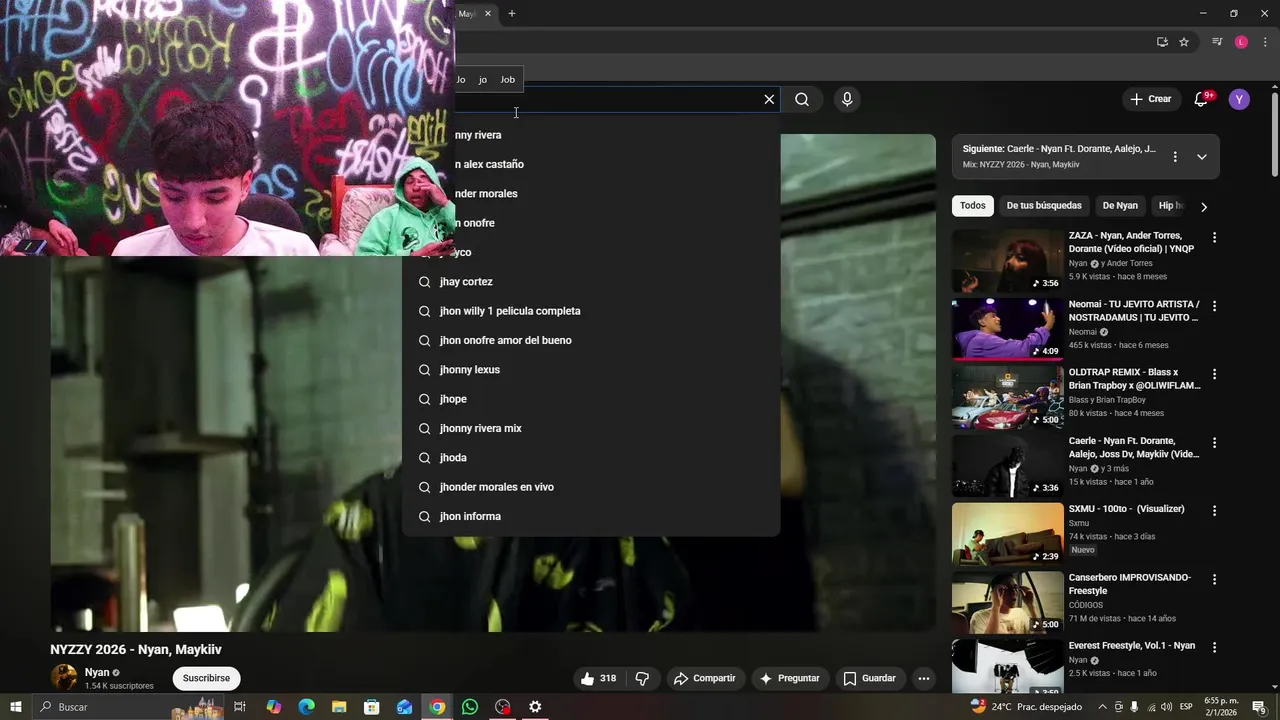Open options for OLDTRAP REMIX video
1280x720 pixels.
(1215, 374)
